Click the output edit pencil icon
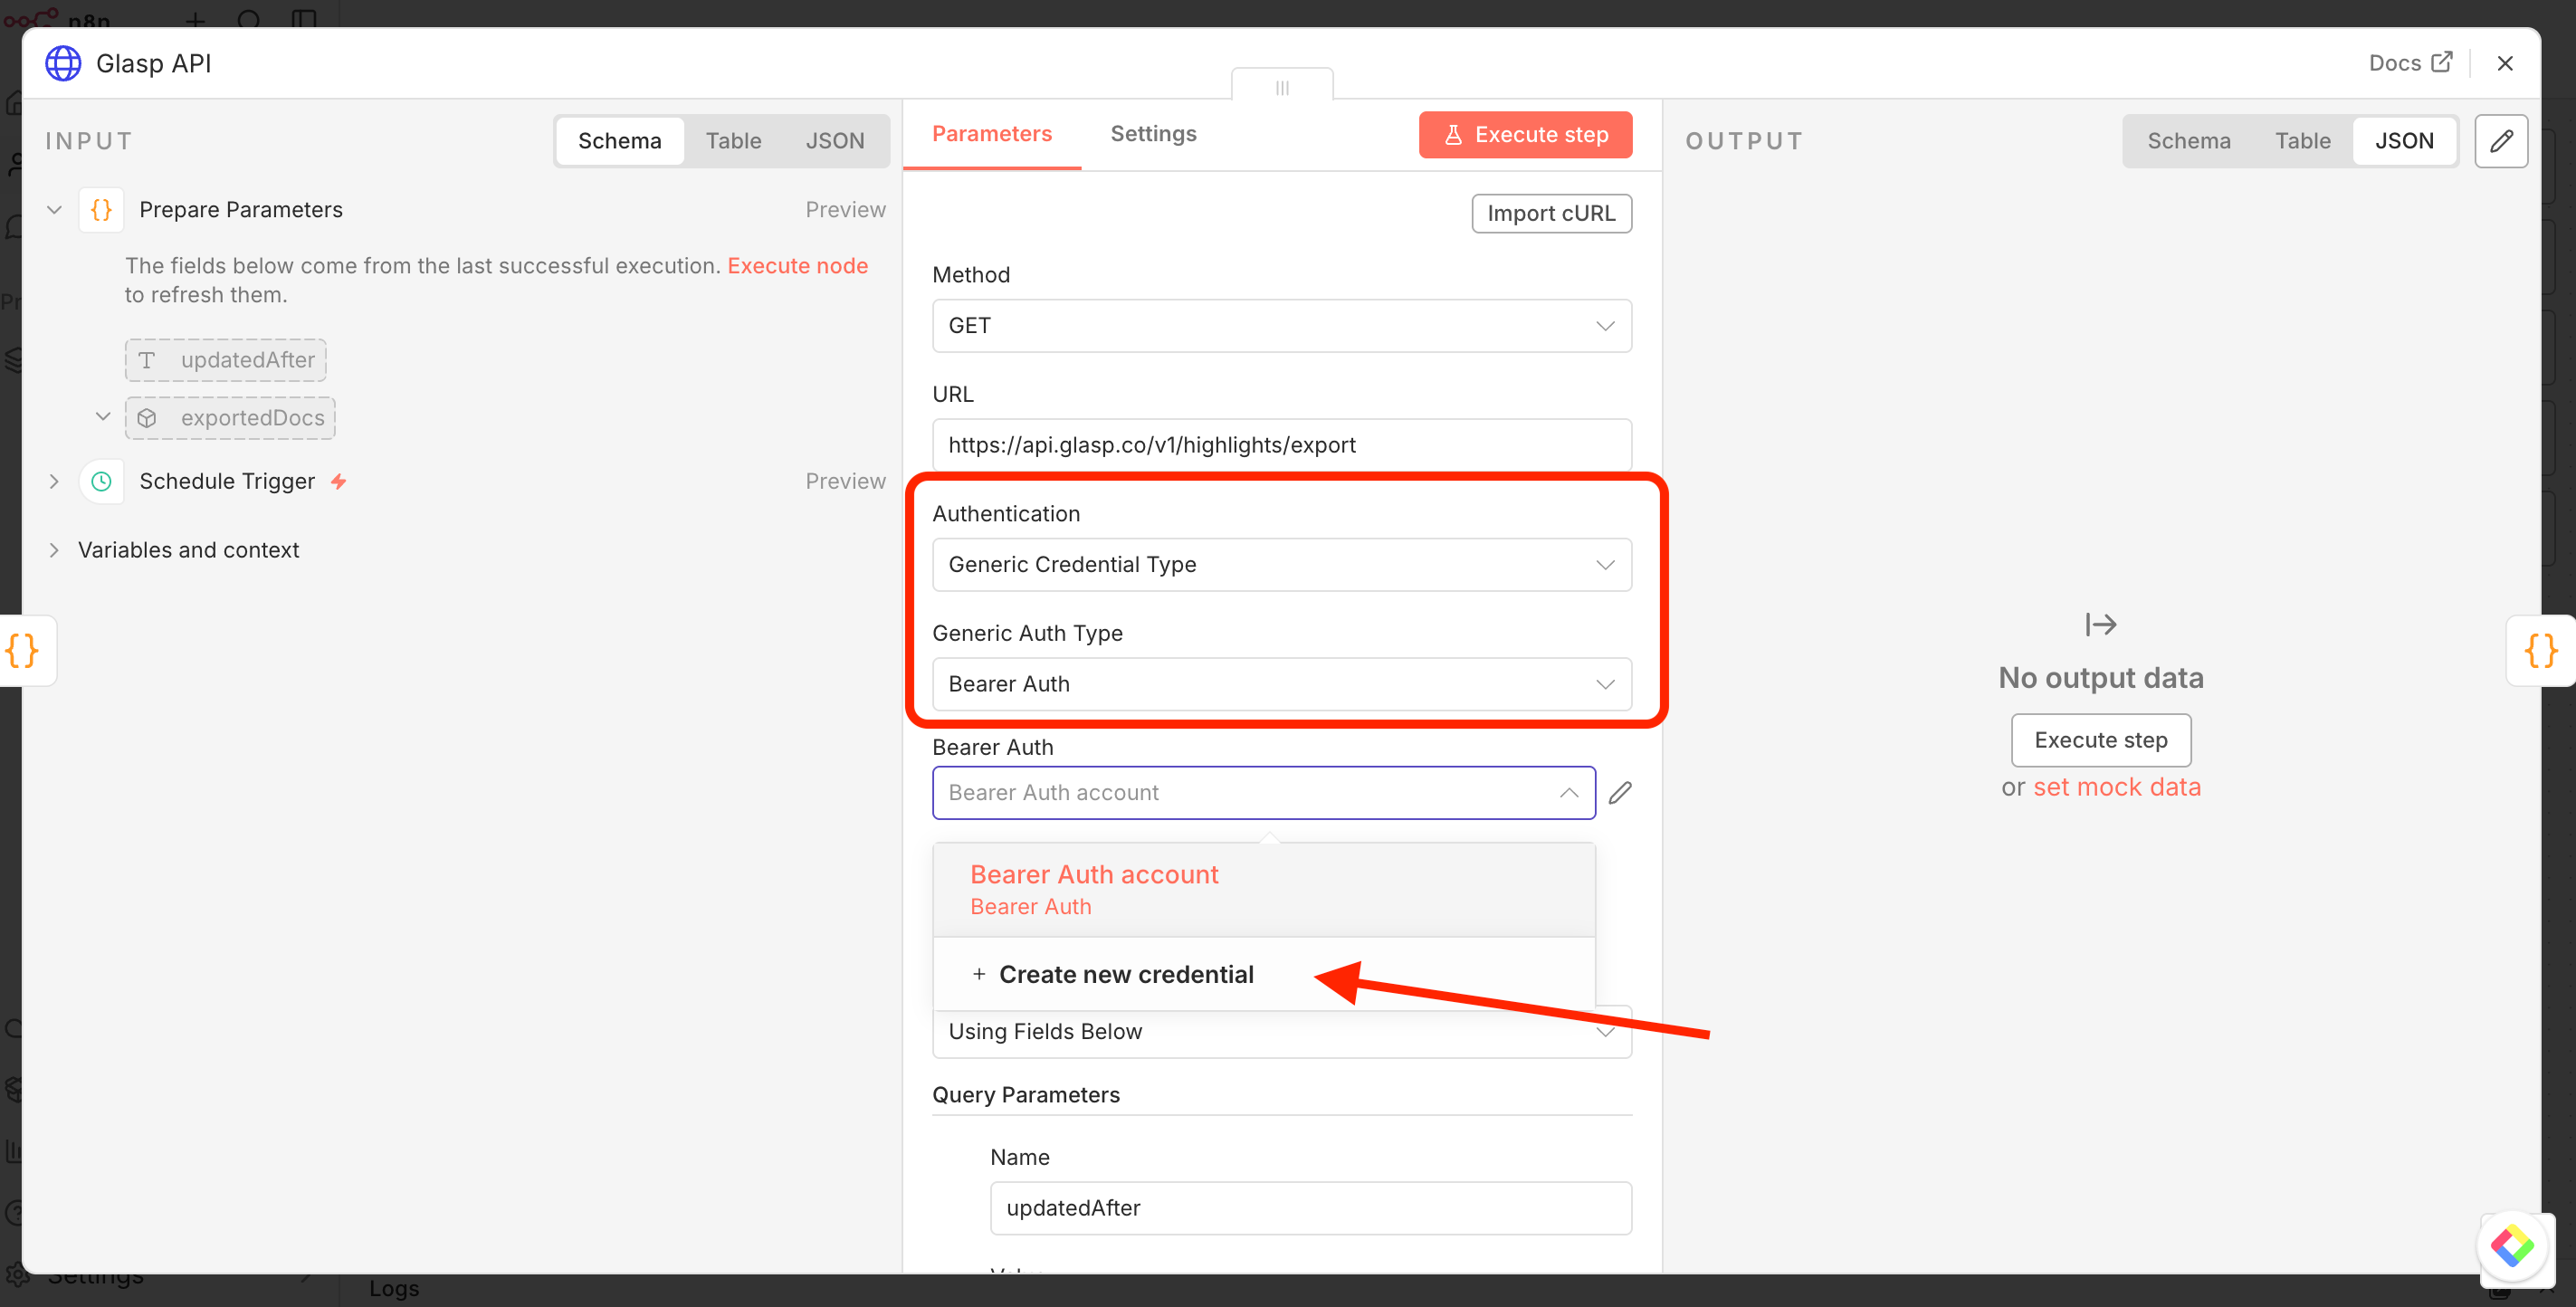 click(2501, 141)
